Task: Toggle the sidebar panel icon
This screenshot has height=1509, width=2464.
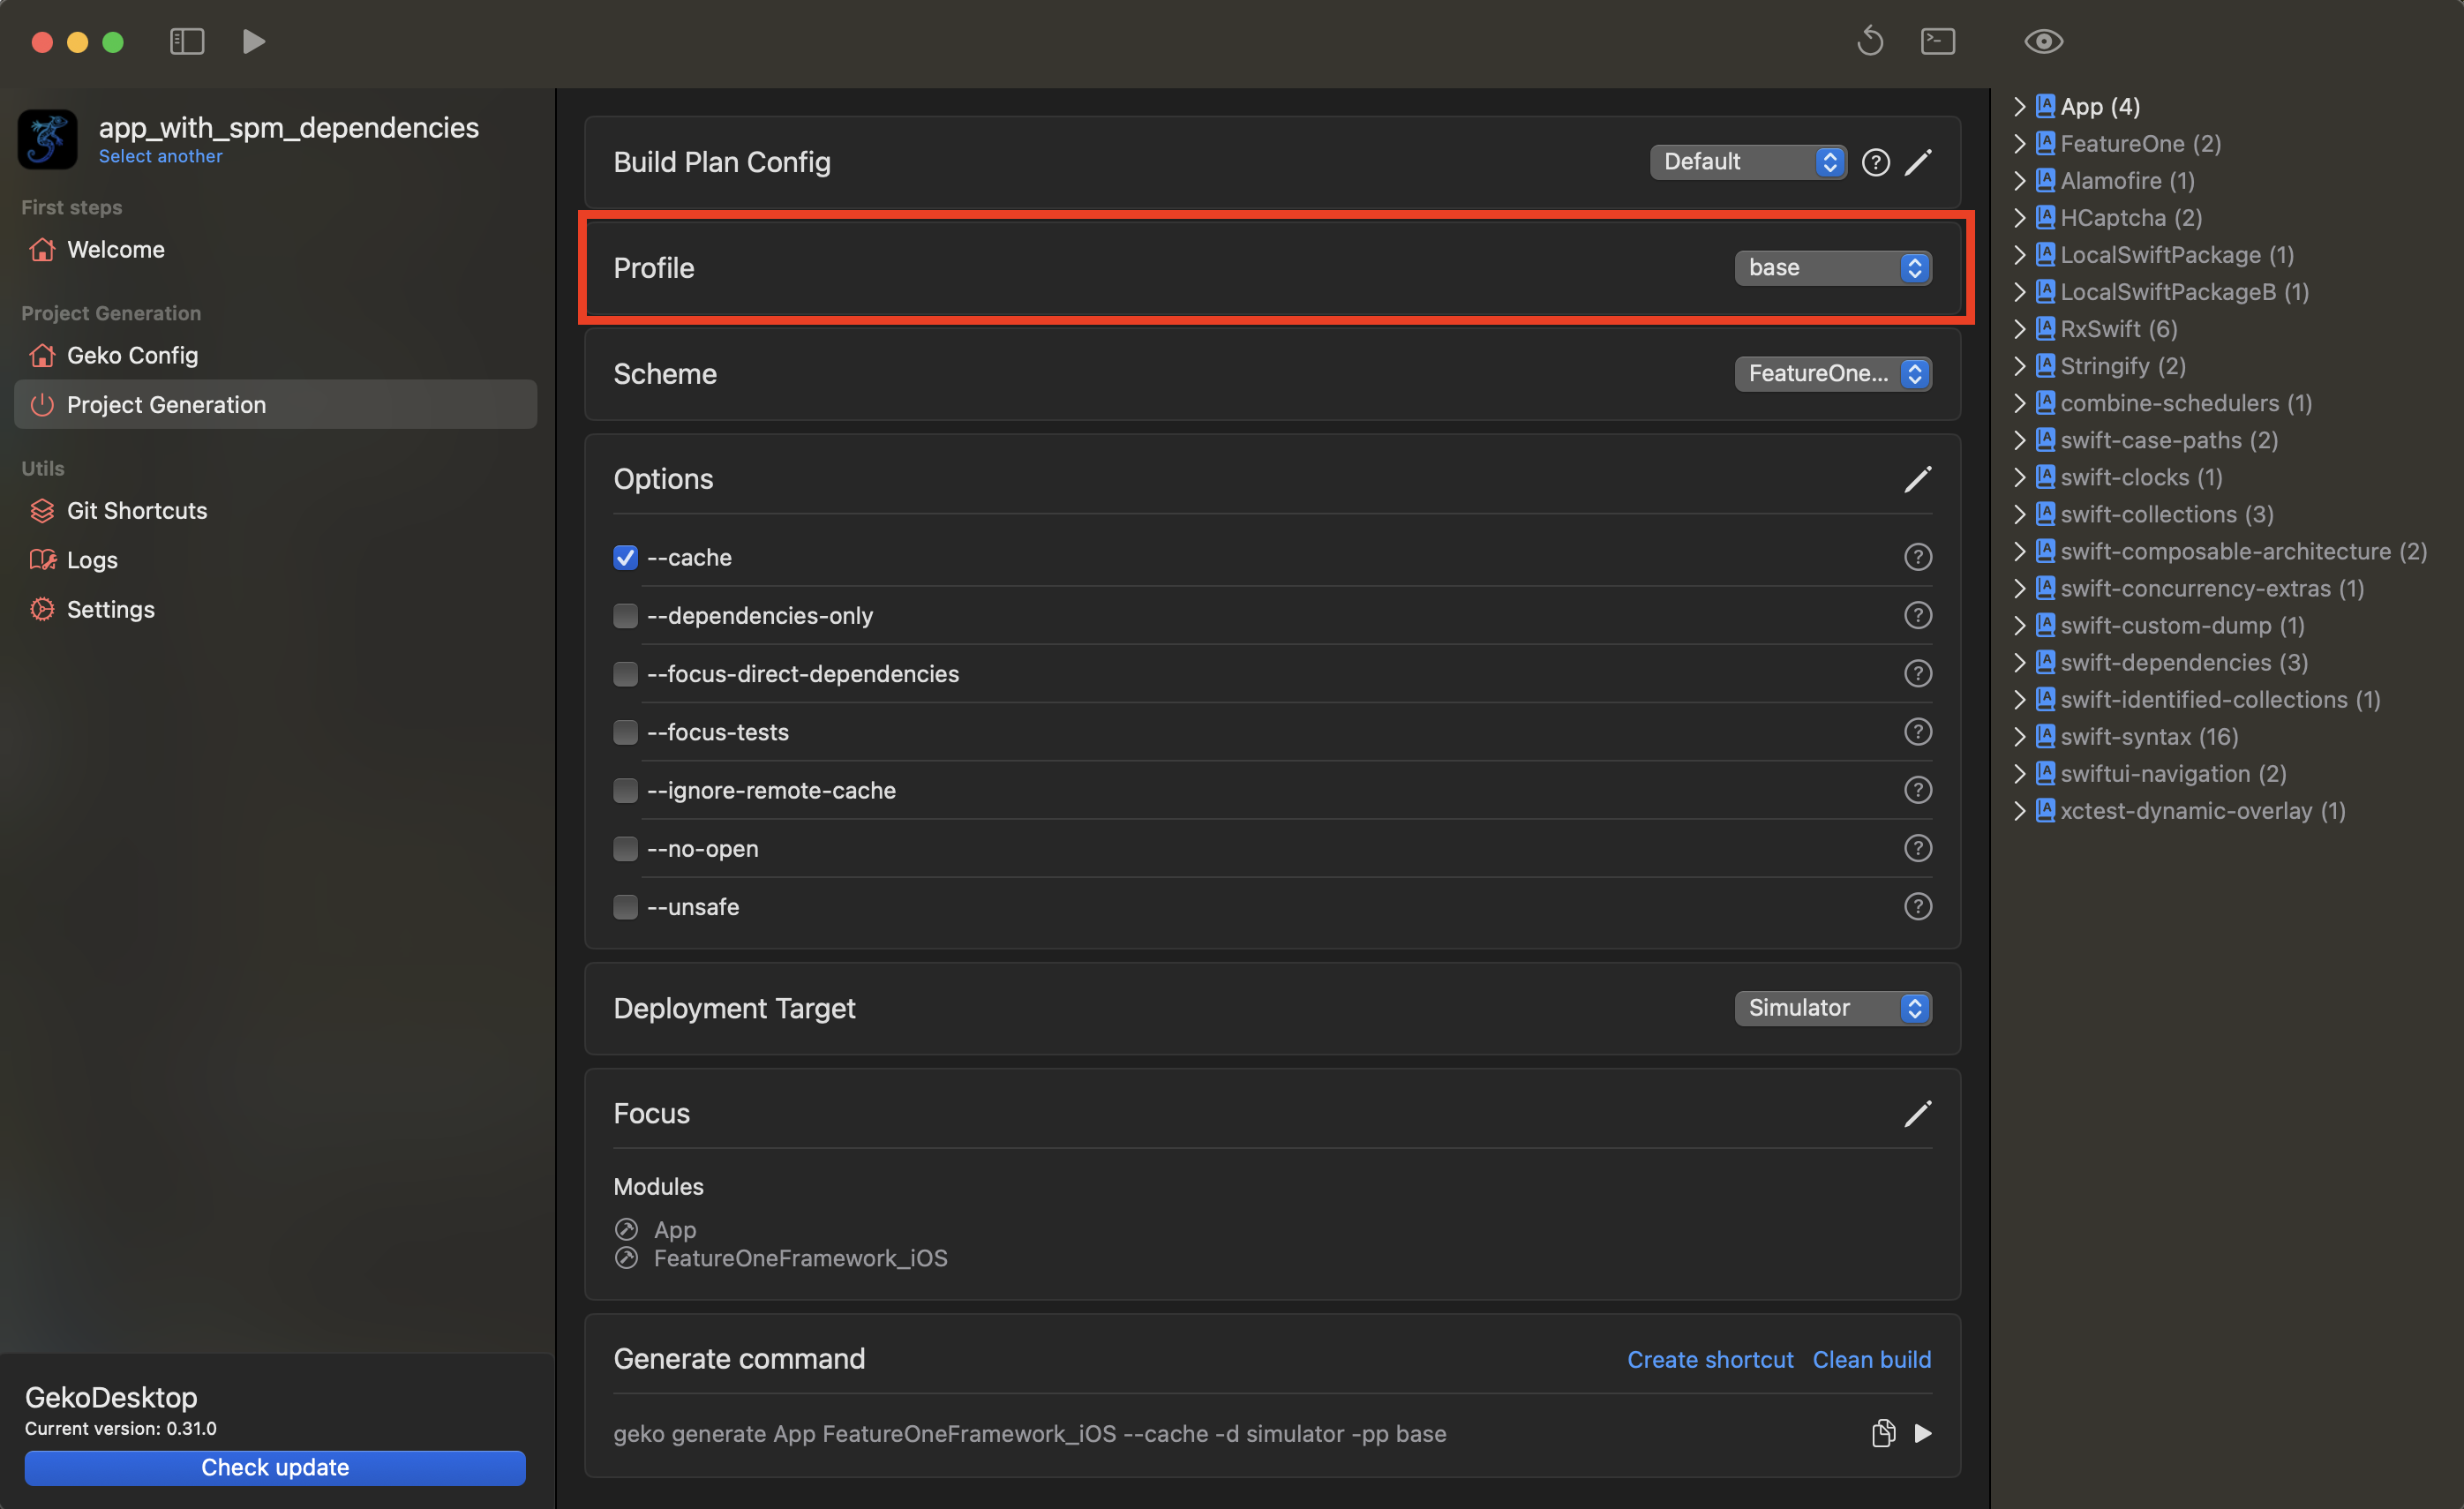Action: (187, 41)
